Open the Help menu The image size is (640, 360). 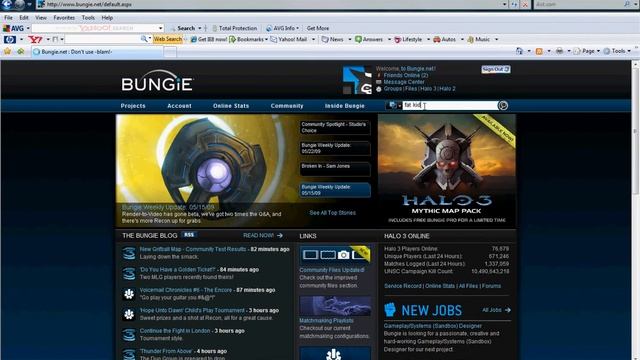point(107,18)
